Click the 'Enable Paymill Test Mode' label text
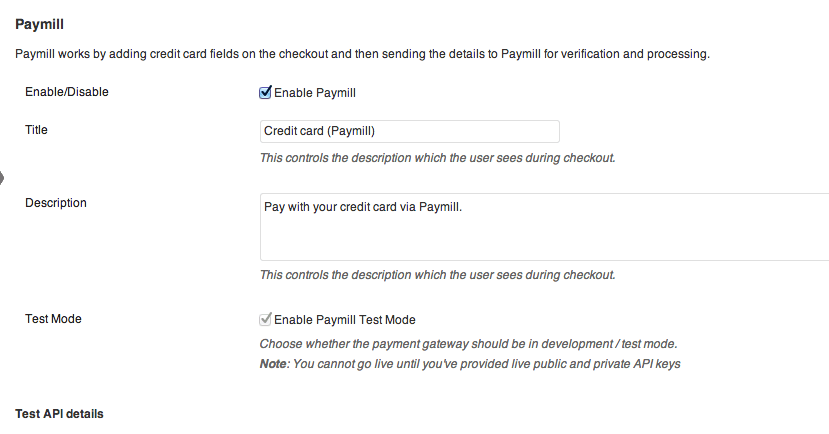The image size is (829, 434). pos(345,320)
